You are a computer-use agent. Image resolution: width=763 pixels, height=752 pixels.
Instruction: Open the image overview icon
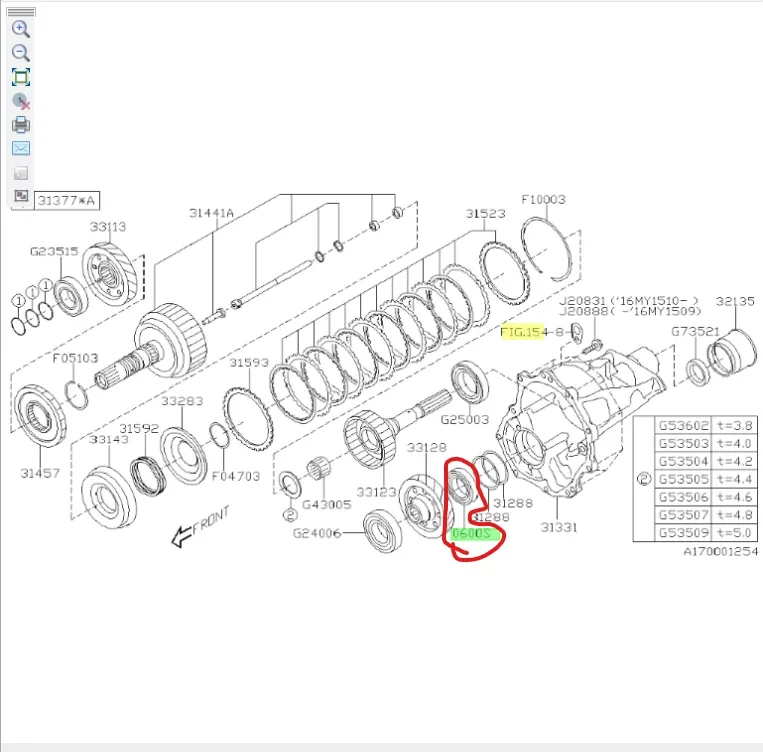[x=21, y=196]
